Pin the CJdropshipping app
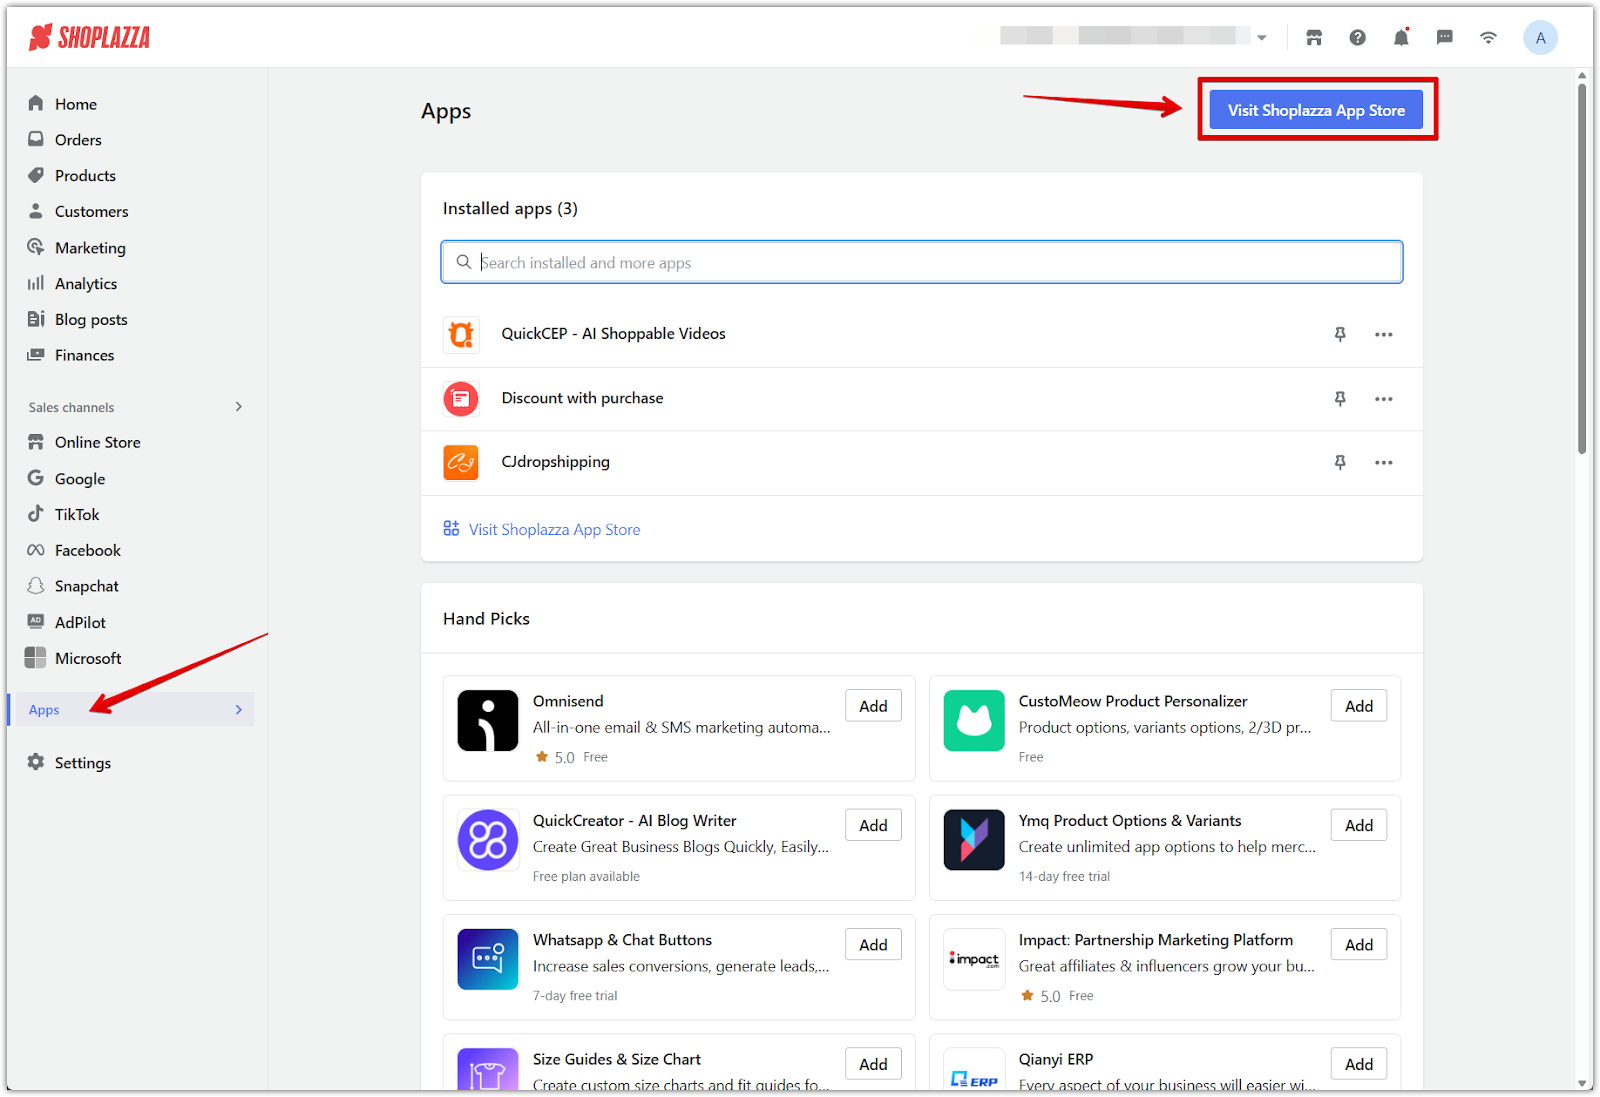Image resolution: width=1600 pixels, height=1097 pixels. click(x=1340, y=462)
